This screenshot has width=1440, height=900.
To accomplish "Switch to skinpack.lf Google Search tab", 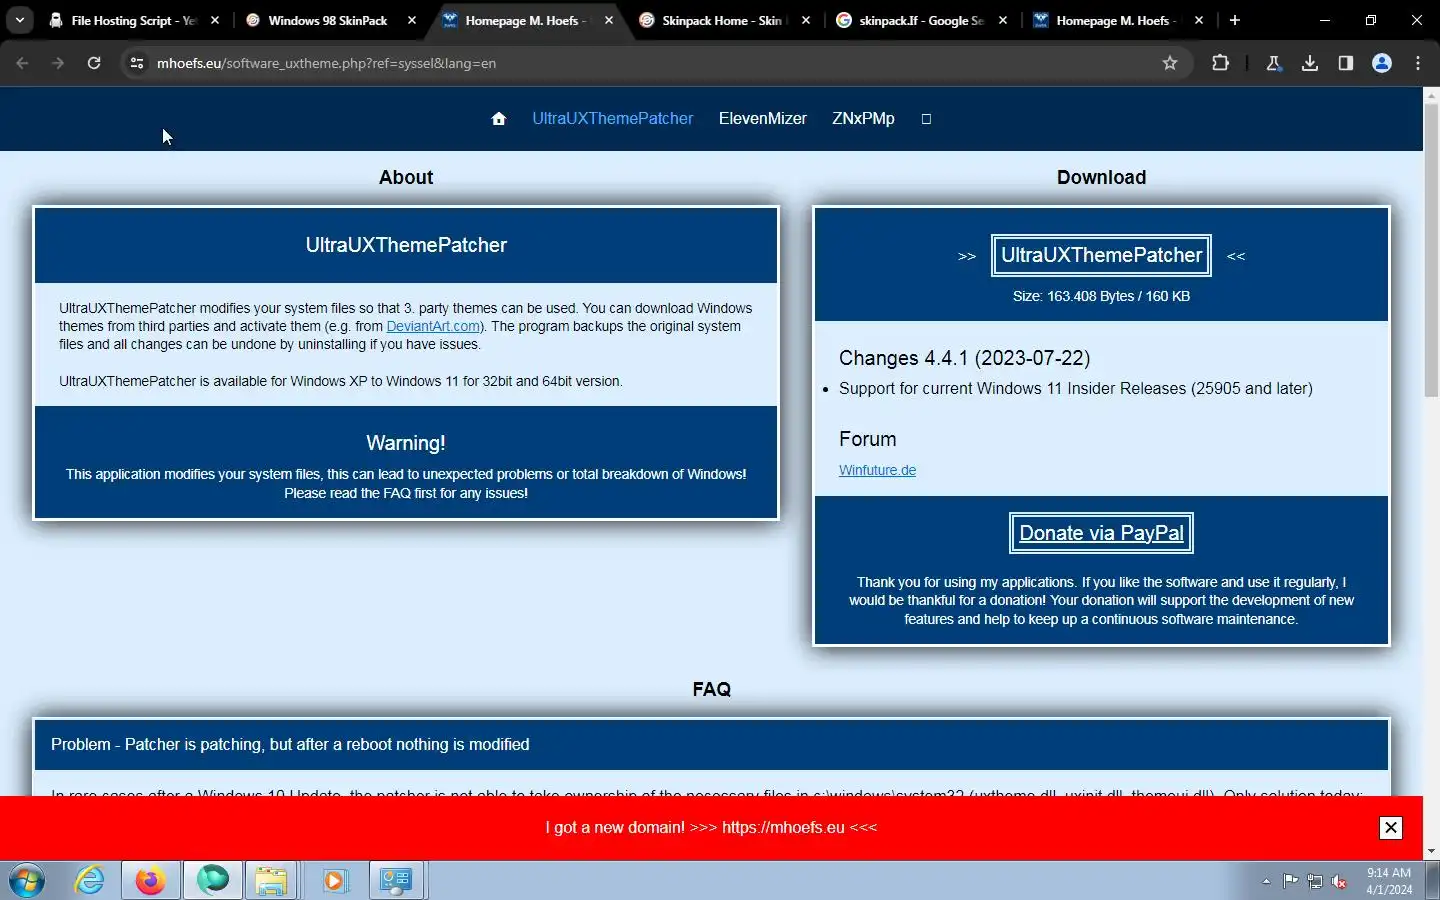I will point(920,20).
